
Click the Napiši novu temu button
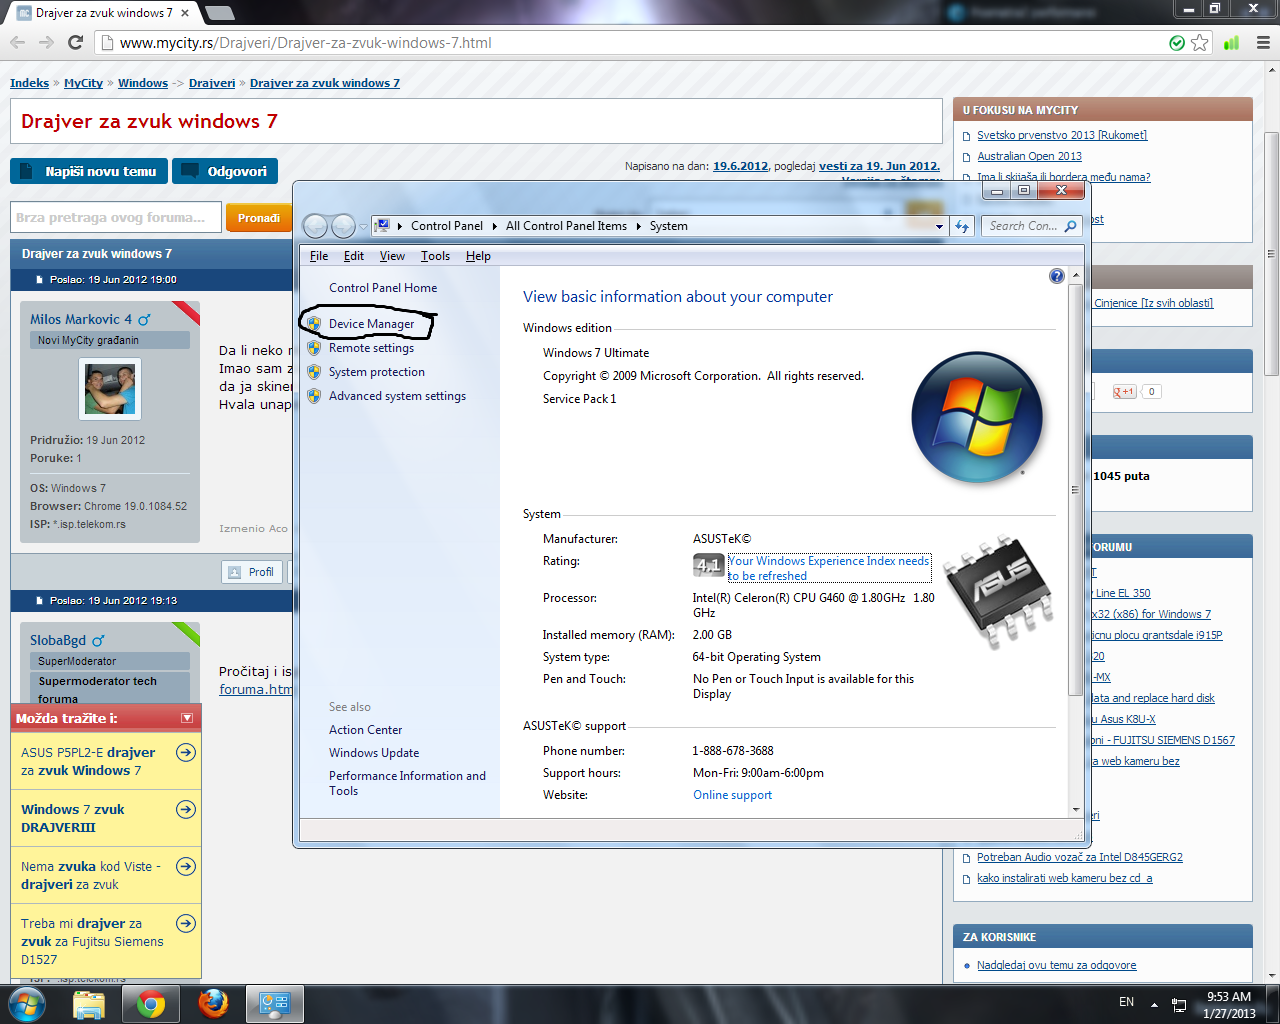pos(88,171)
